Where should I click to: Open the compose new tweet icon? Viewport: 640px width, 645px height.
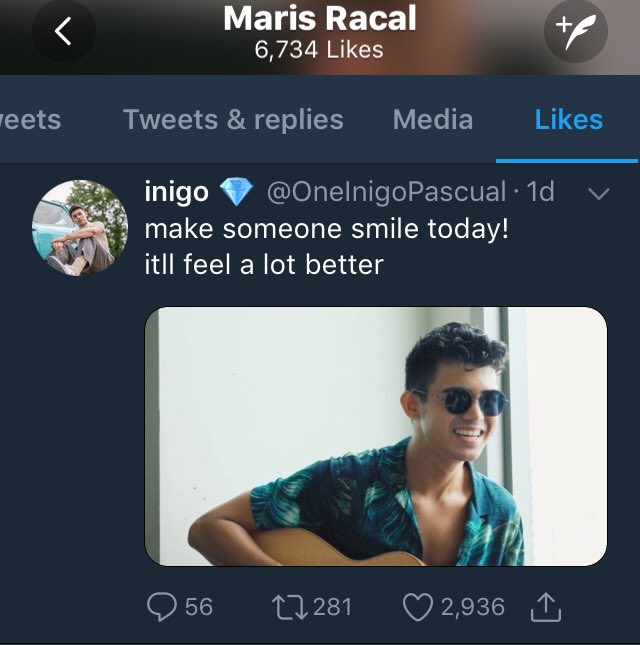(x=575, y=31)
